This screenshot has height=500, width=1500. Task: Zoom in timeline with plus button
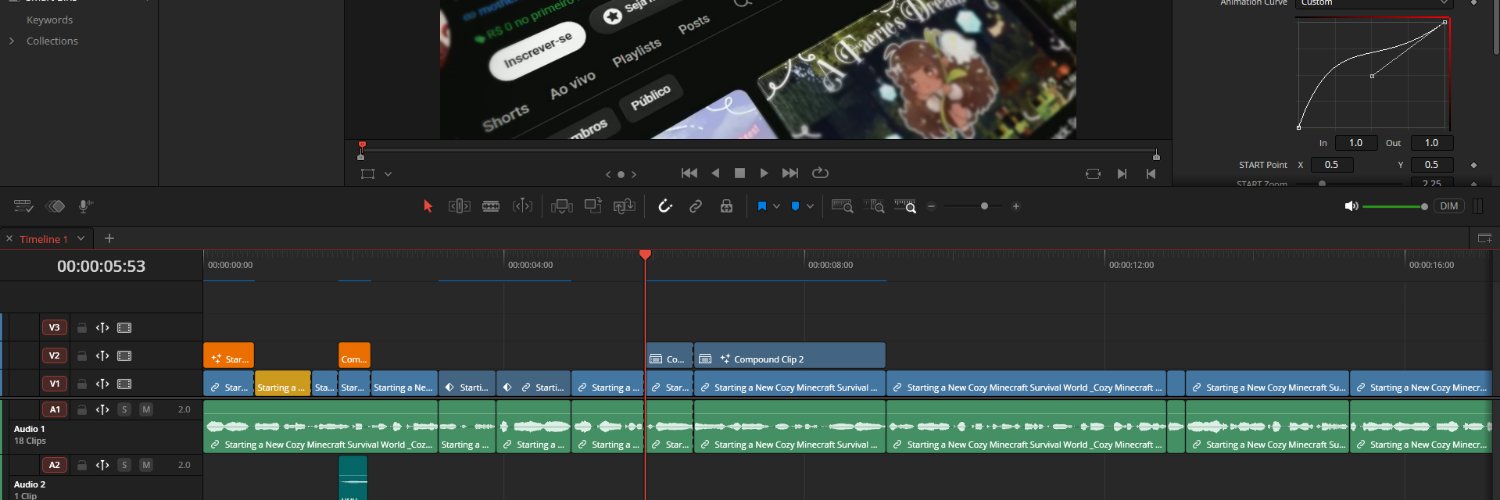(x=1016, y=206)
